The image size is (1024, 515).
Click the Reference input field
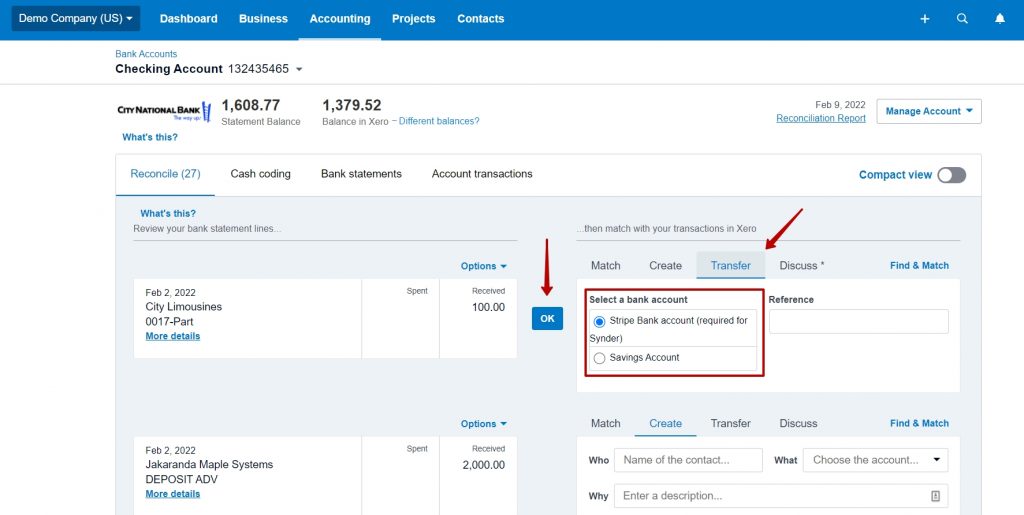pyautogui.click(x=859, y=322)
